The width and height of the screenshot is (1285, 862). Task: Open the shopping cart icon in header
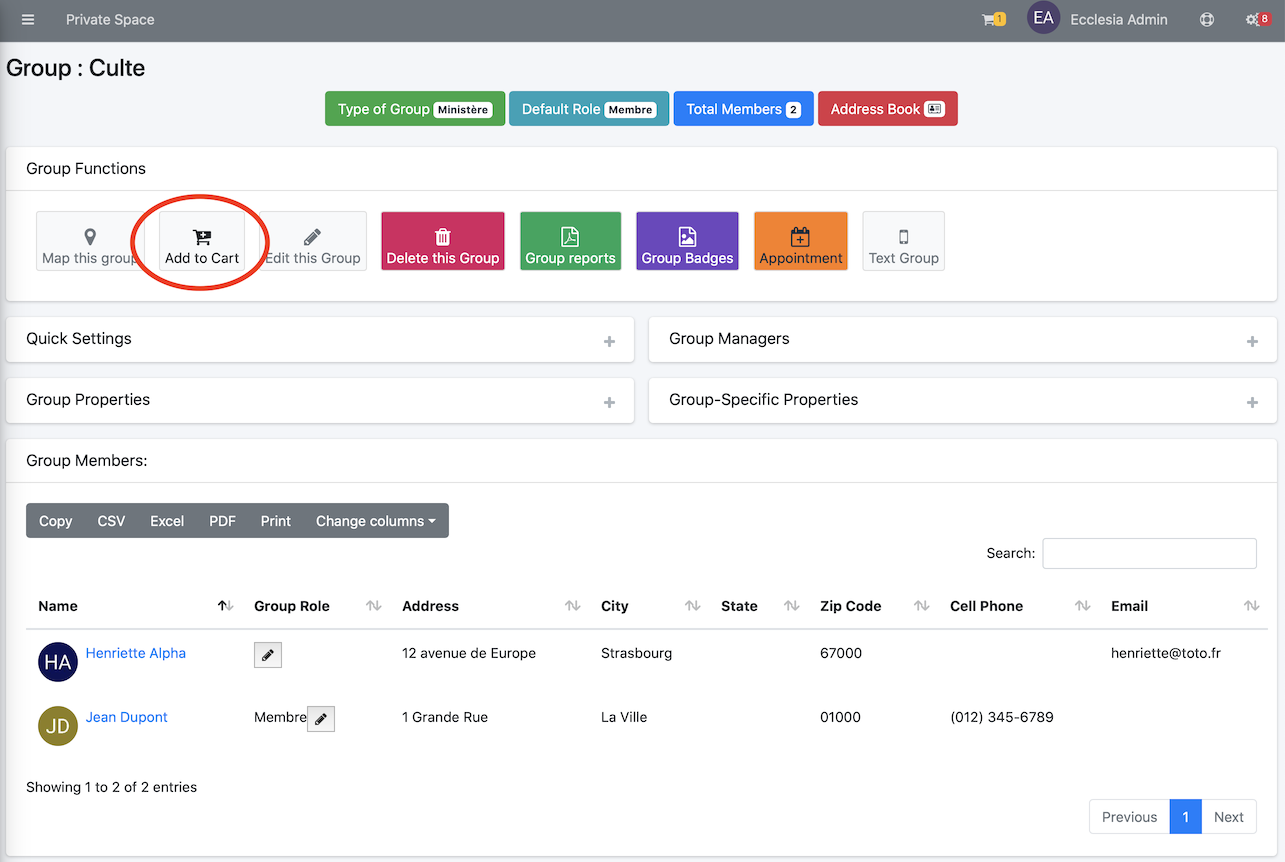[993, 19]
